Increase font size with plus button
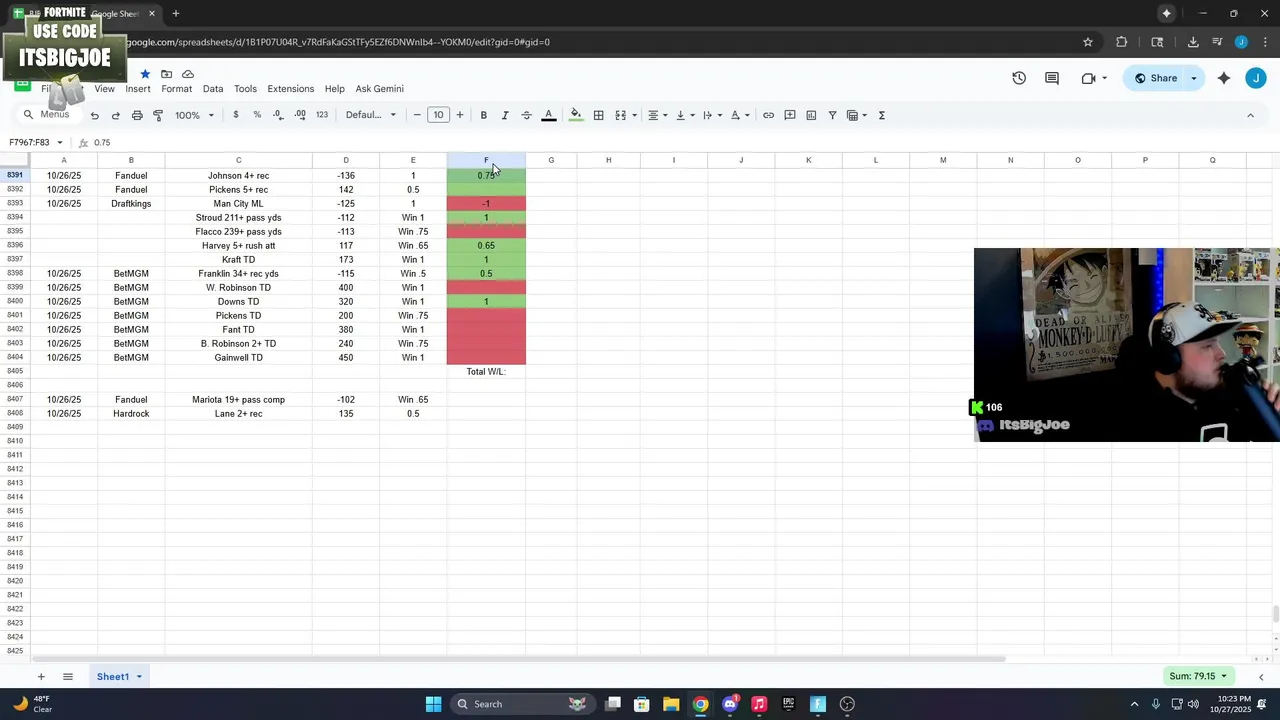The width and height of the screenshot is (1280, 720). pyautogui.click(x=460, y=115)
